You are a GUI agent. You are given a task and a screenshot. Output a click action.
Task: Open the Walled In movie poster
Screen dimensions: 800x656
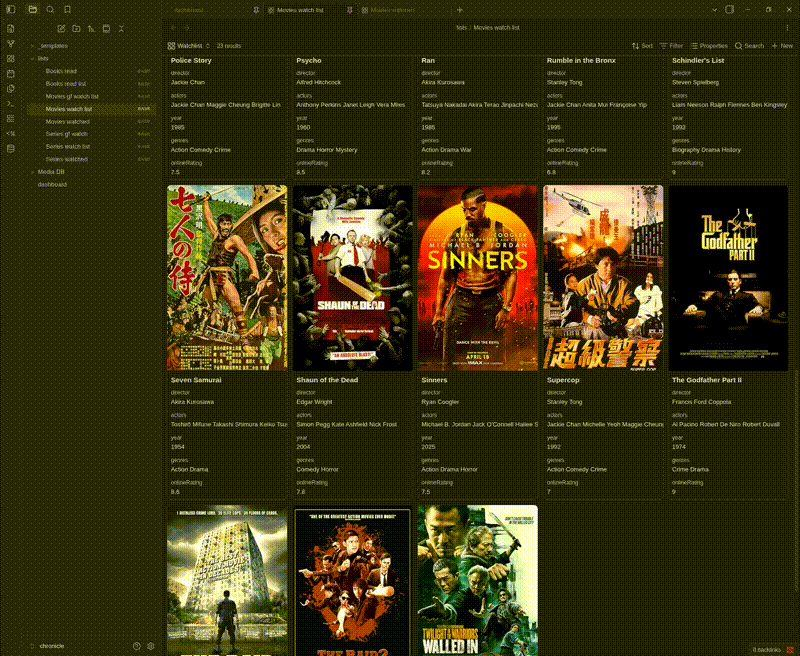pyautogui.click(x=478, y=581)
